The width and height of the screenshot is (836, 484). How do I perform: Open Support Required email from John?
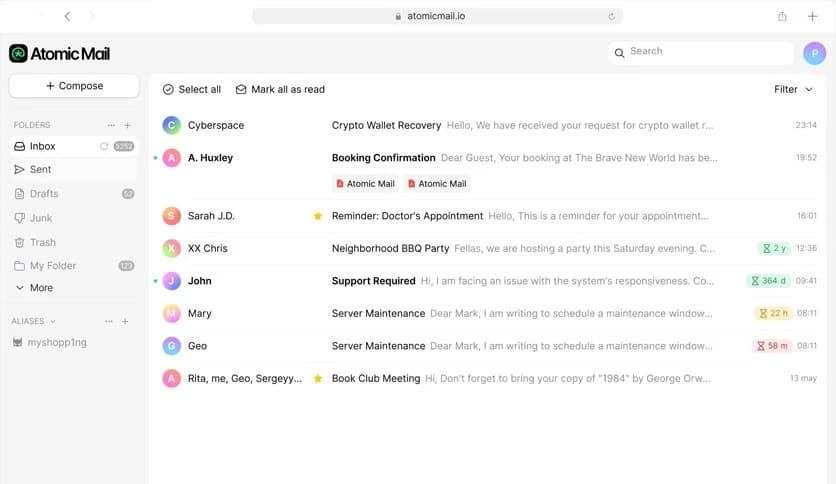pos(488,281)
